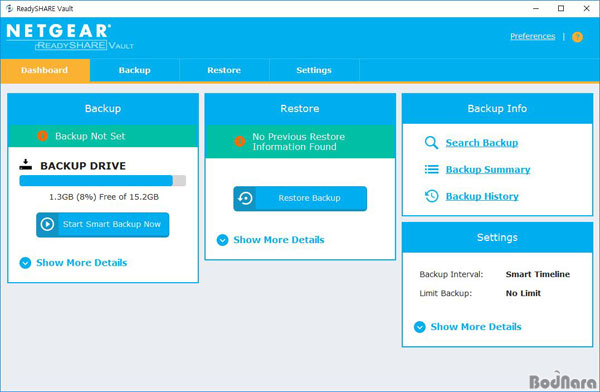This screenshot has height=392, width=600.
Task: Open the Backup History link
Action: coord(482,196)
